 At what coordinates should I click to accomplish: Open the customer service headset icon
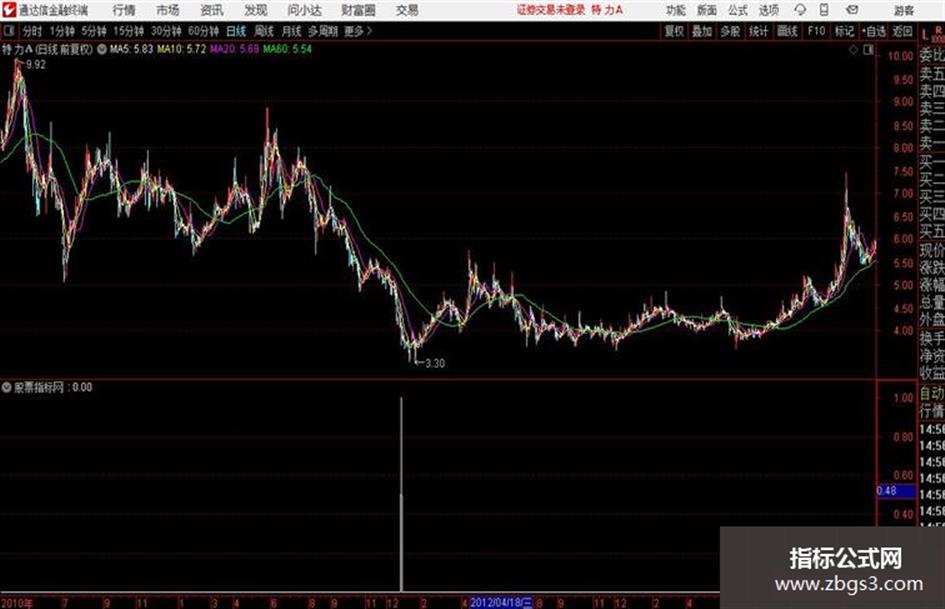point(800,10)
